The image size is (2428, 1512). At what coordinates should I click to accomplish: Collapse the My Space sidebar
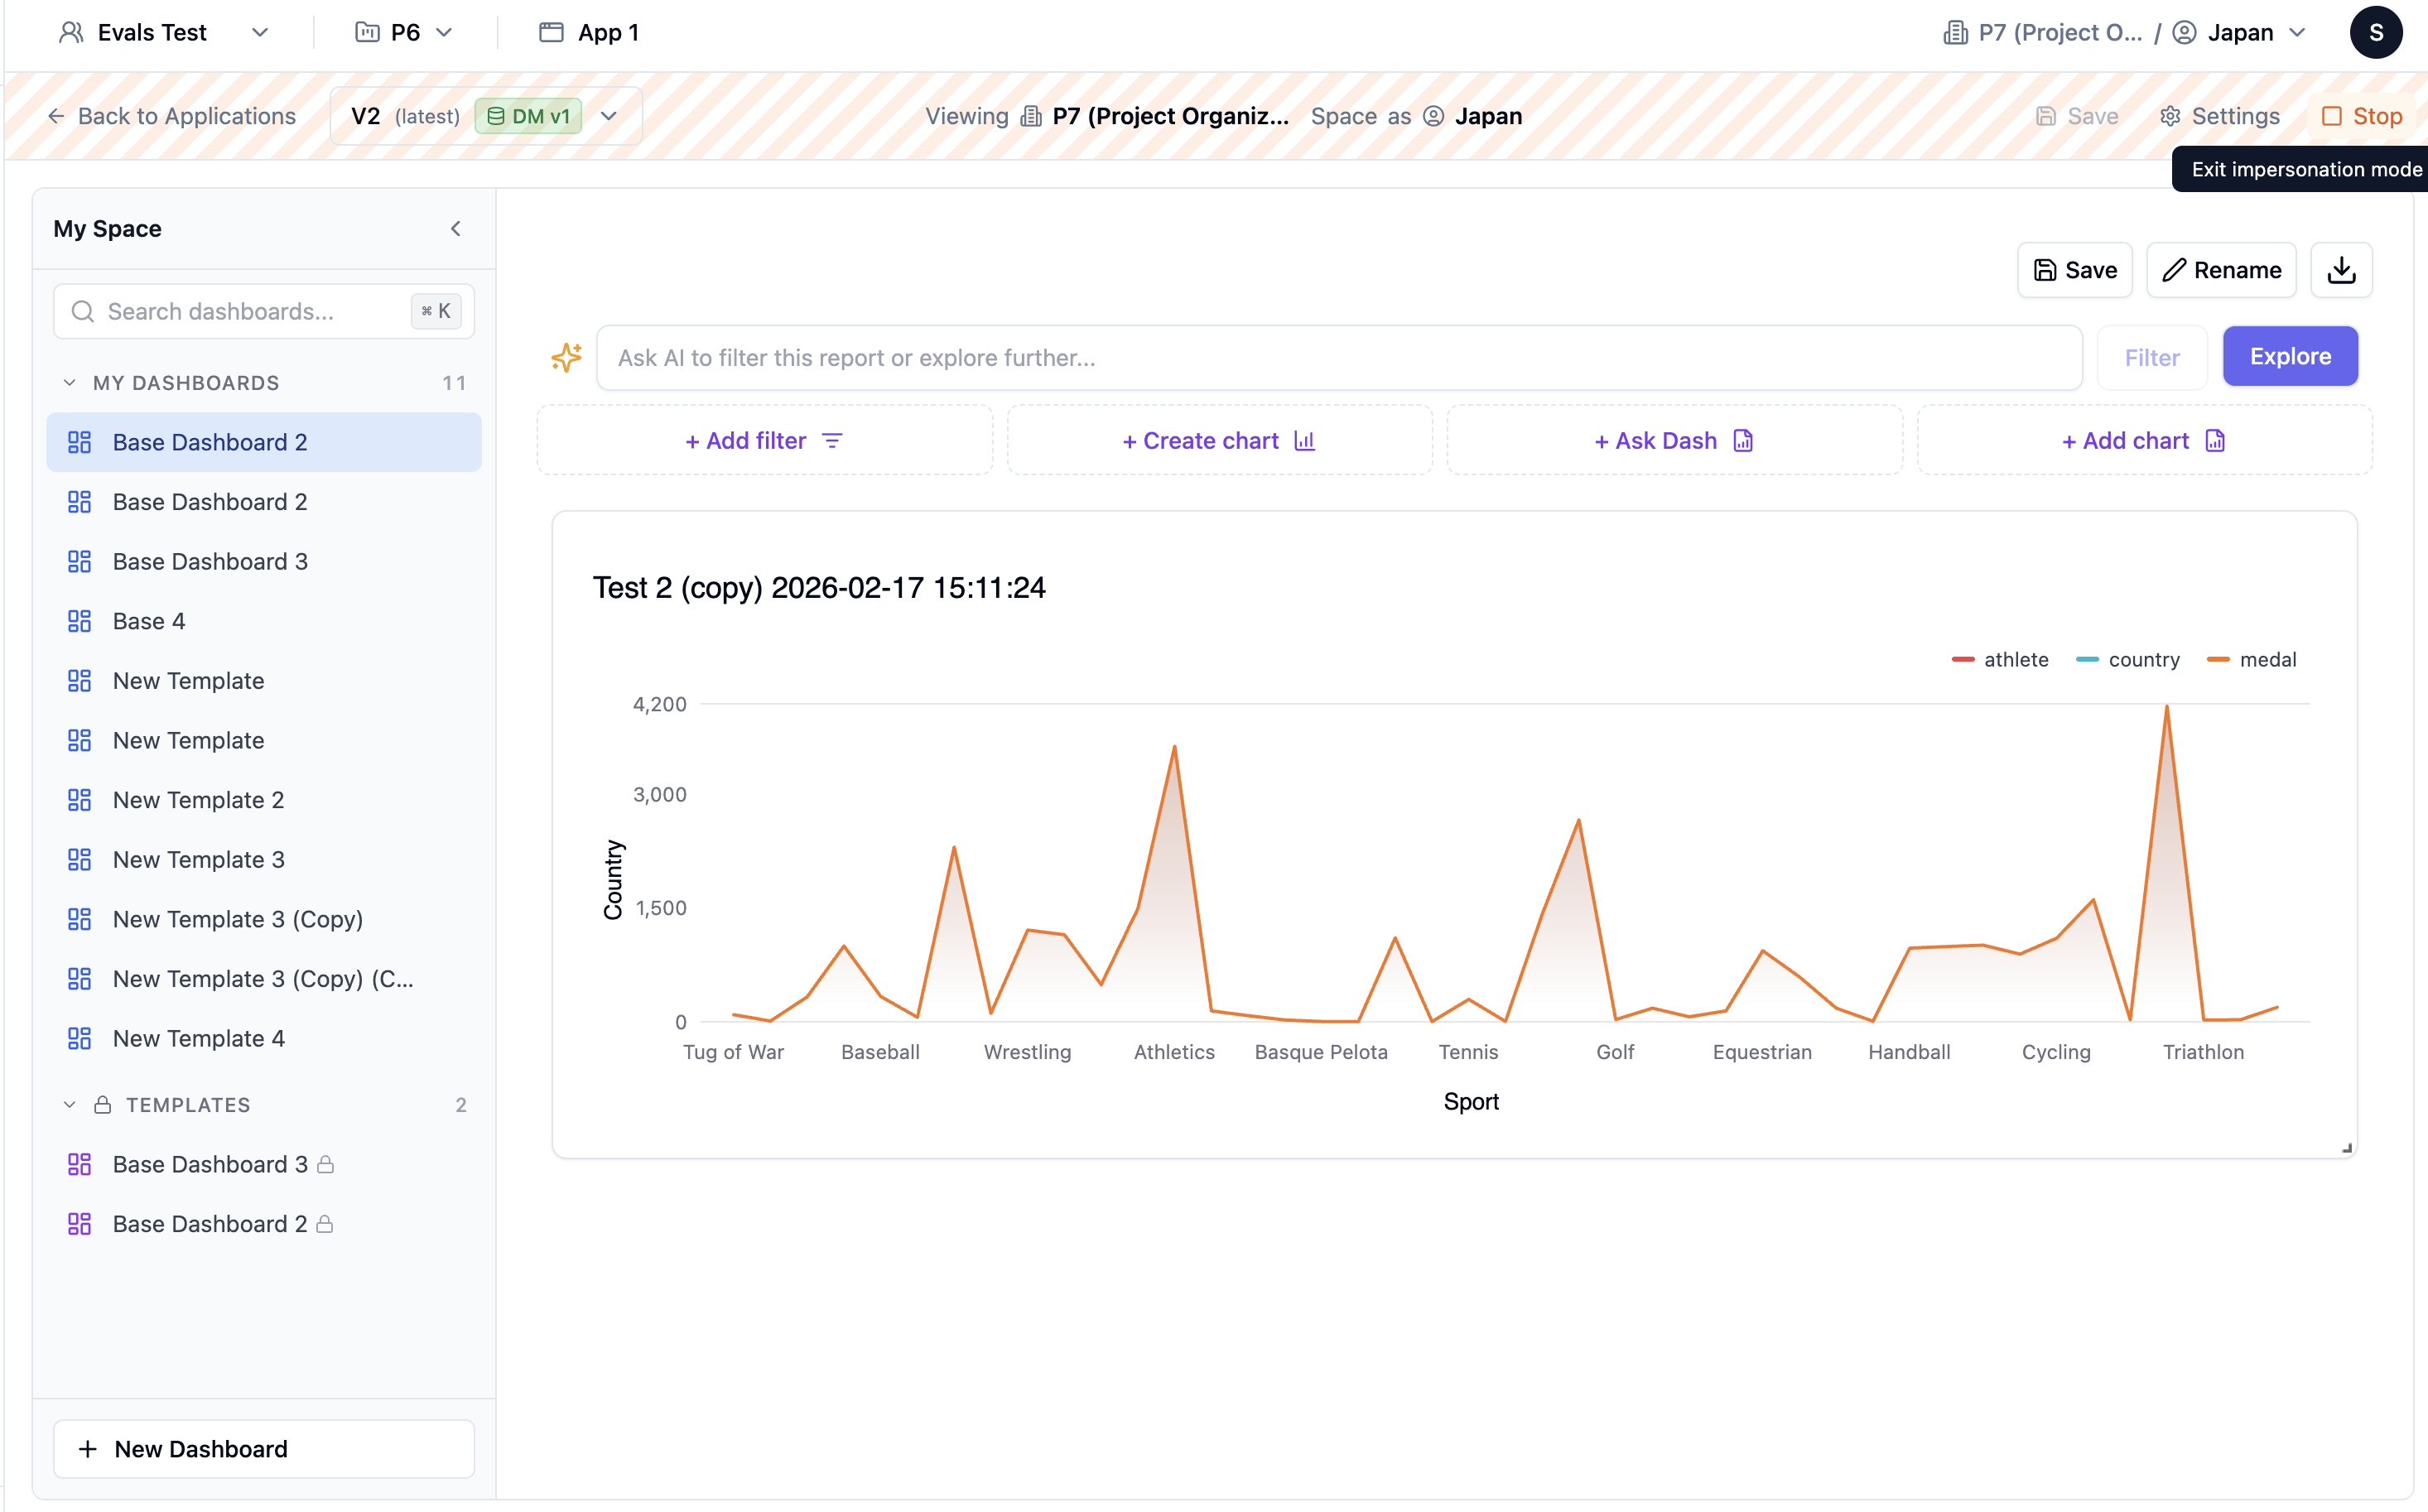pyautogui.click(x=455, y=229)
